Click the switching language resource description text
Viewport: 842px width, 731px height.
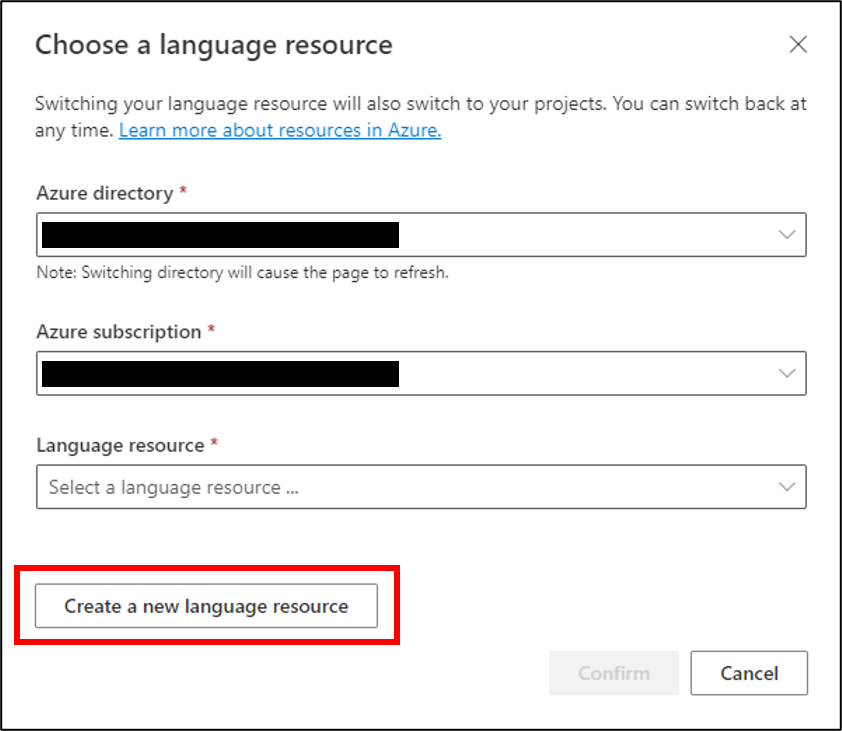420,117
